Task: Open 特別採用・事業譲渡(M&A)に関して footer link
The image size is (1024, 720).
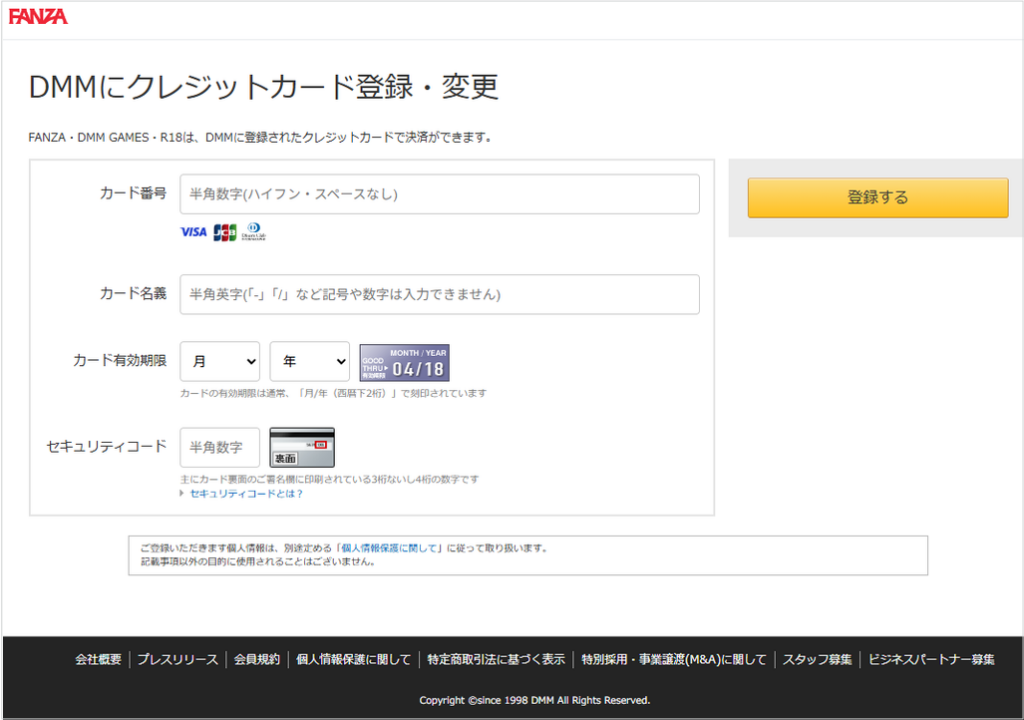Action: 674,660
